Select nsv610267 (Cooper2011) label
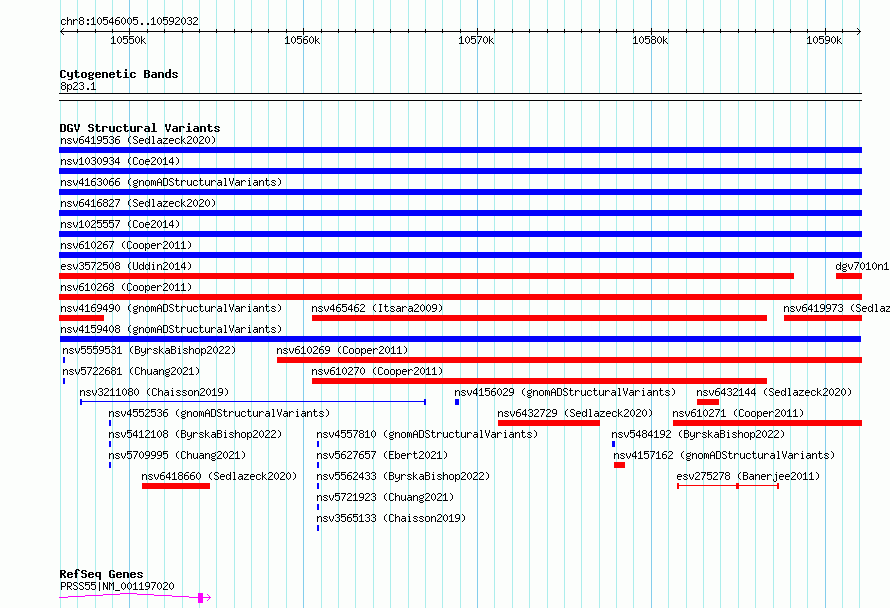The height and width of the screenshot is (608, 890). tap(126, 245)
